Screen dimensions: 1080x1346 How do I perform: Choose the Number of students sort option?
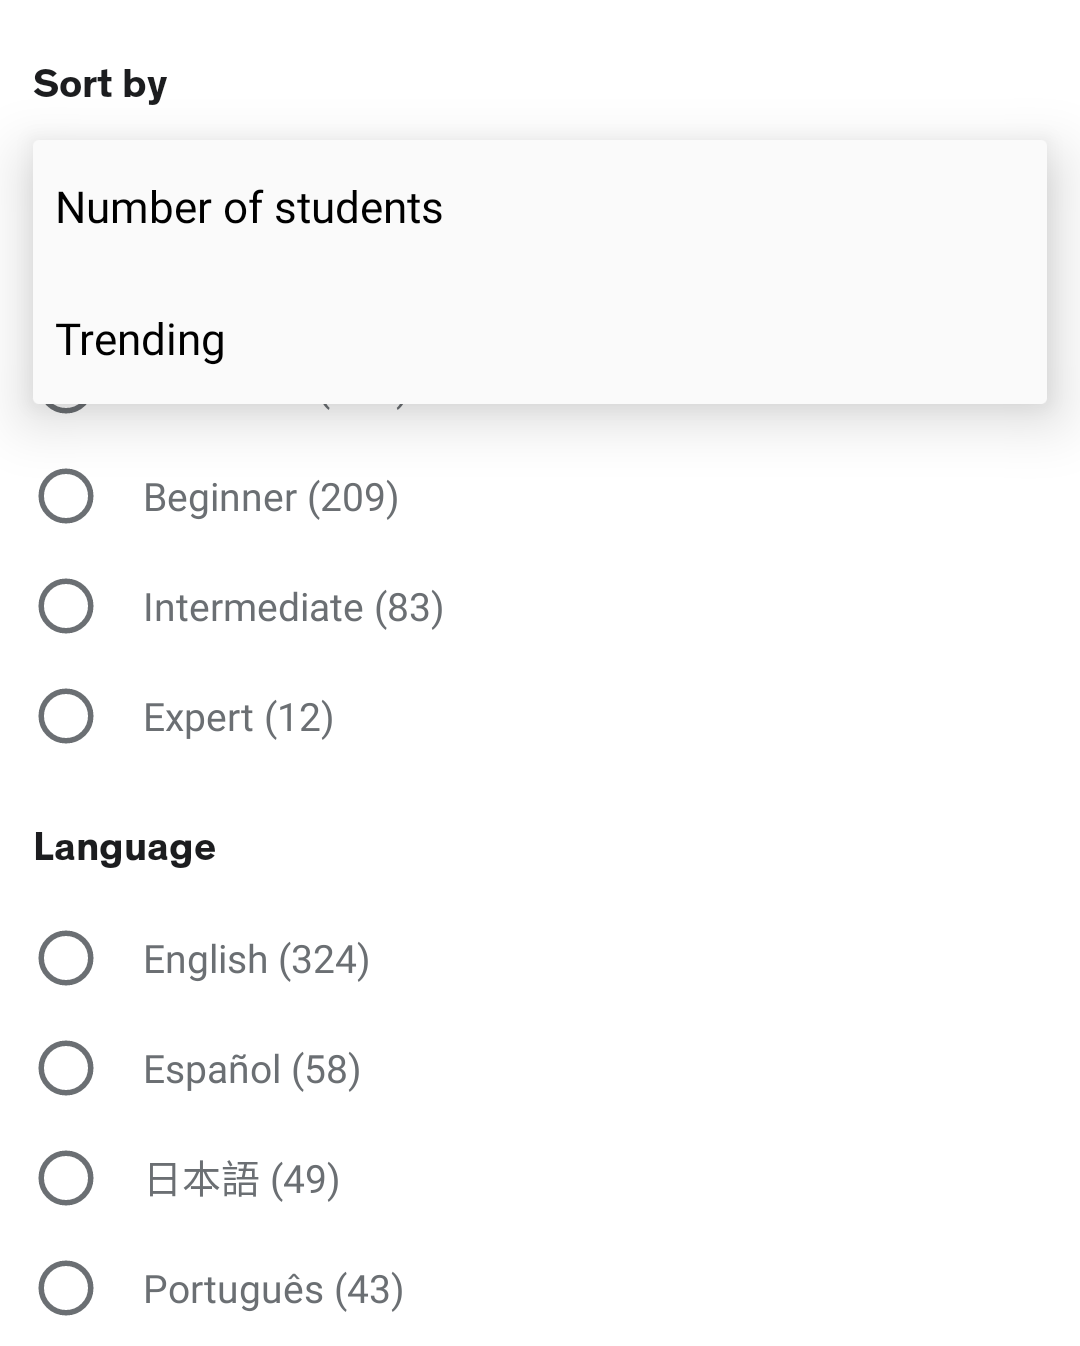click(249, 208)
